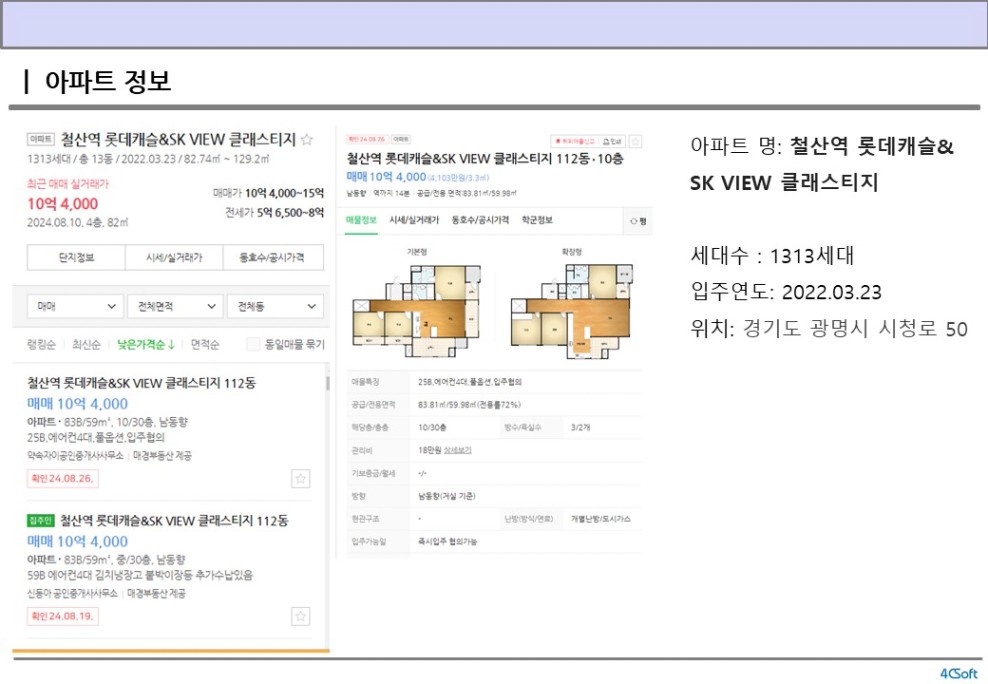Click the 허위매물신고 report button
This screenshot has height=684, width=988.
tap(574, 141)
